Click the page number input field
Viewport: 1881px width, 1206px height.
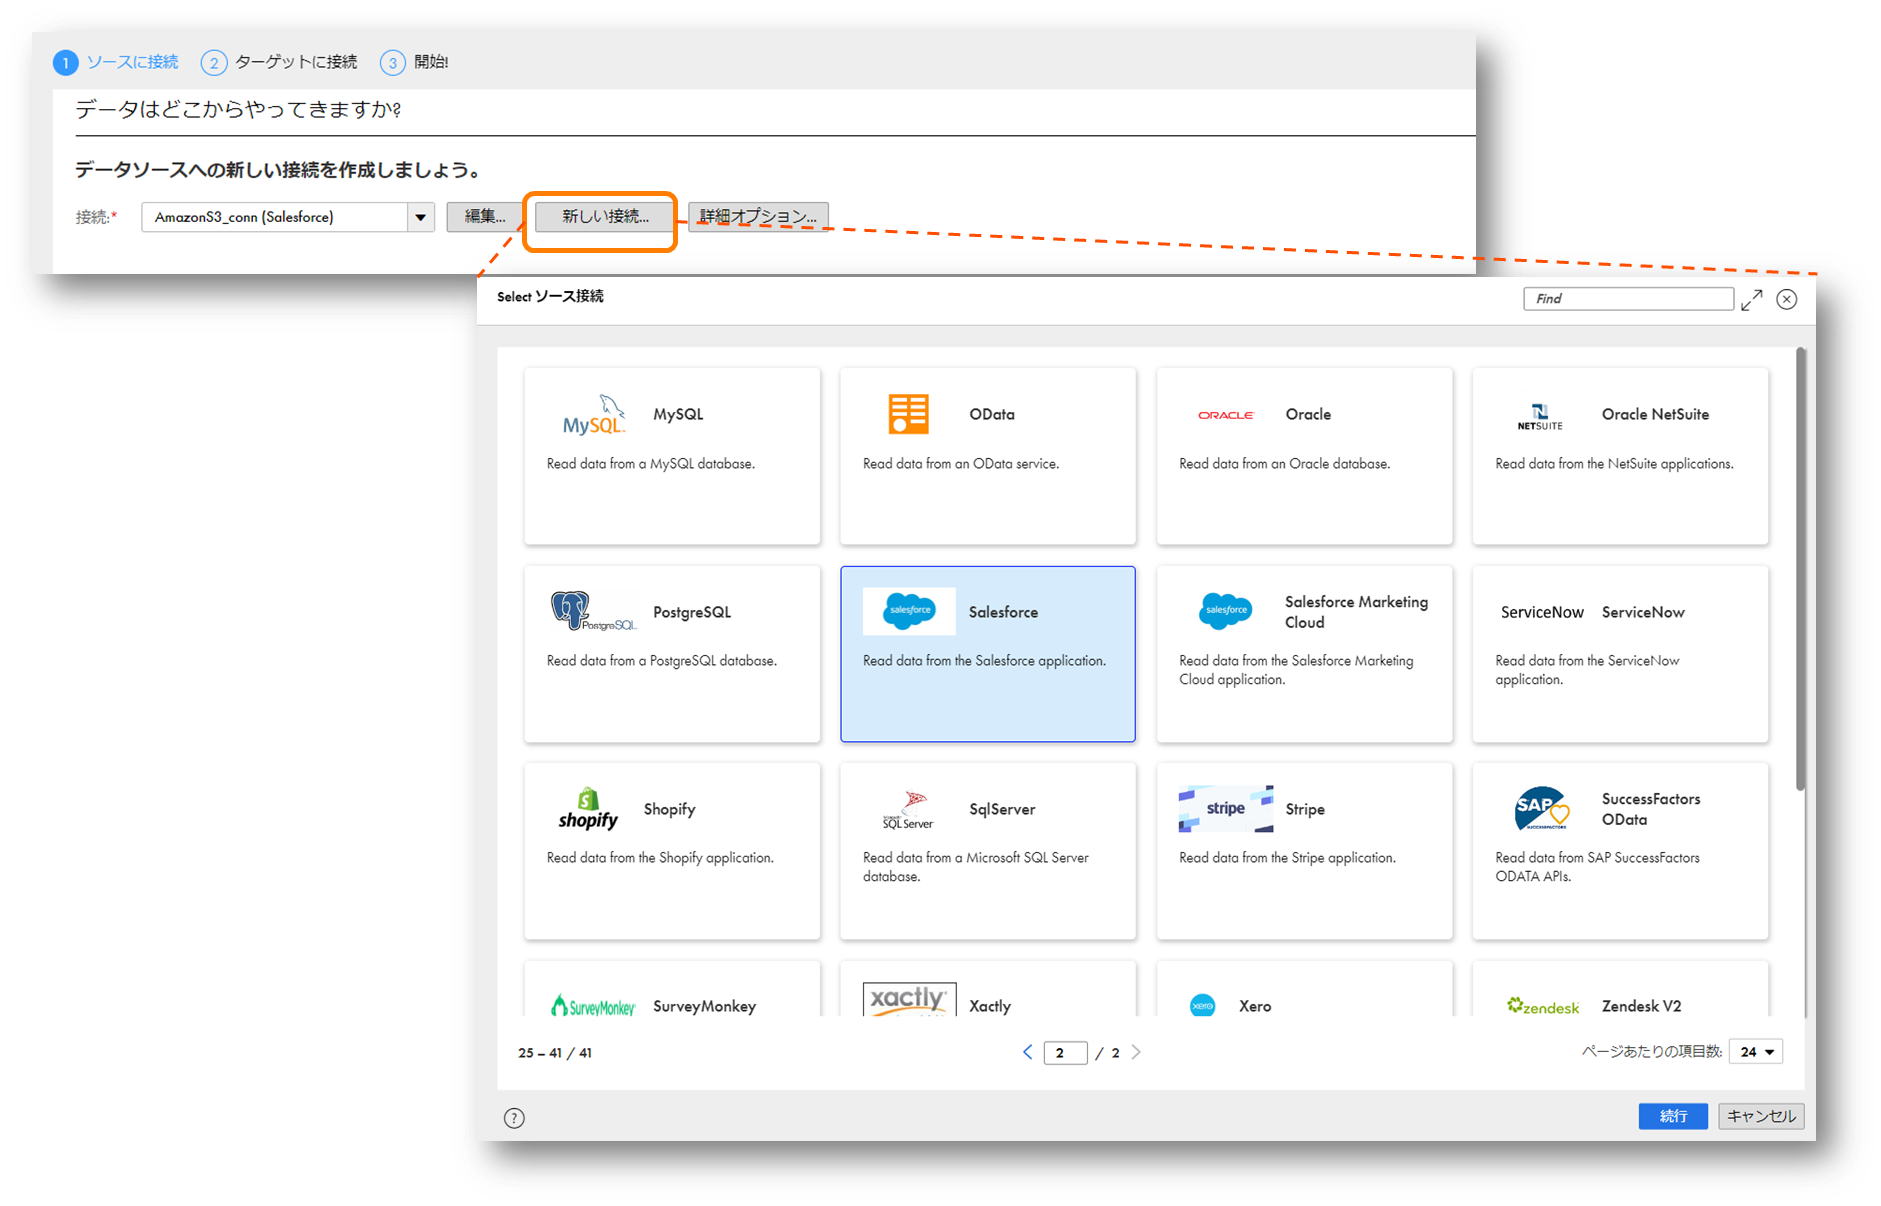[x=1065, y=1052]
